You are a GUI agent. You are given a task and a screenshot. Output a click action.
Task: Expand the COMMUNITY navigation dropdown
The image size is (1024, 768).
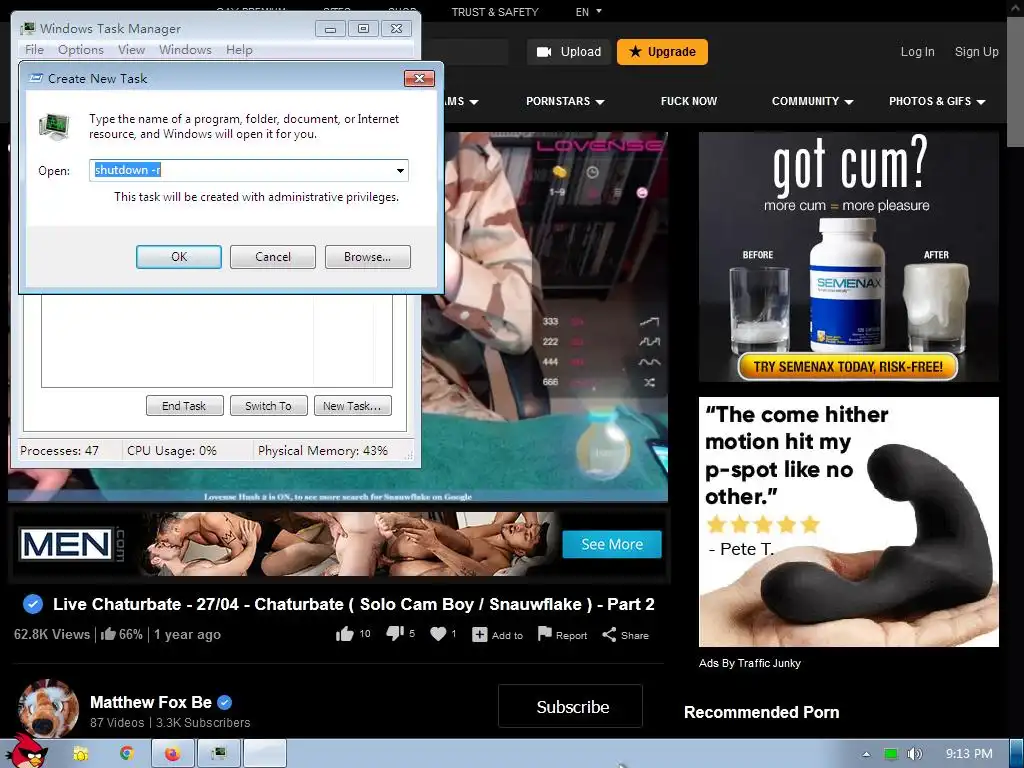click(x=812, y=101)
